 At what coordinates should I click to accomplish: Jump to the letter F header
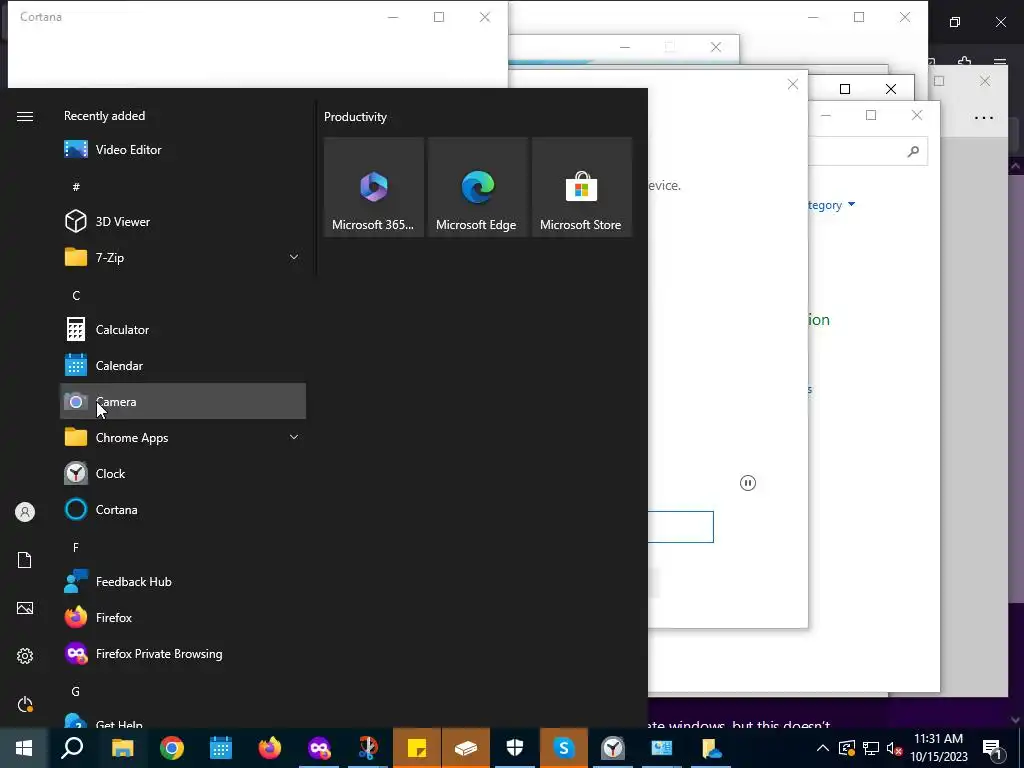[x=76, y=547]
